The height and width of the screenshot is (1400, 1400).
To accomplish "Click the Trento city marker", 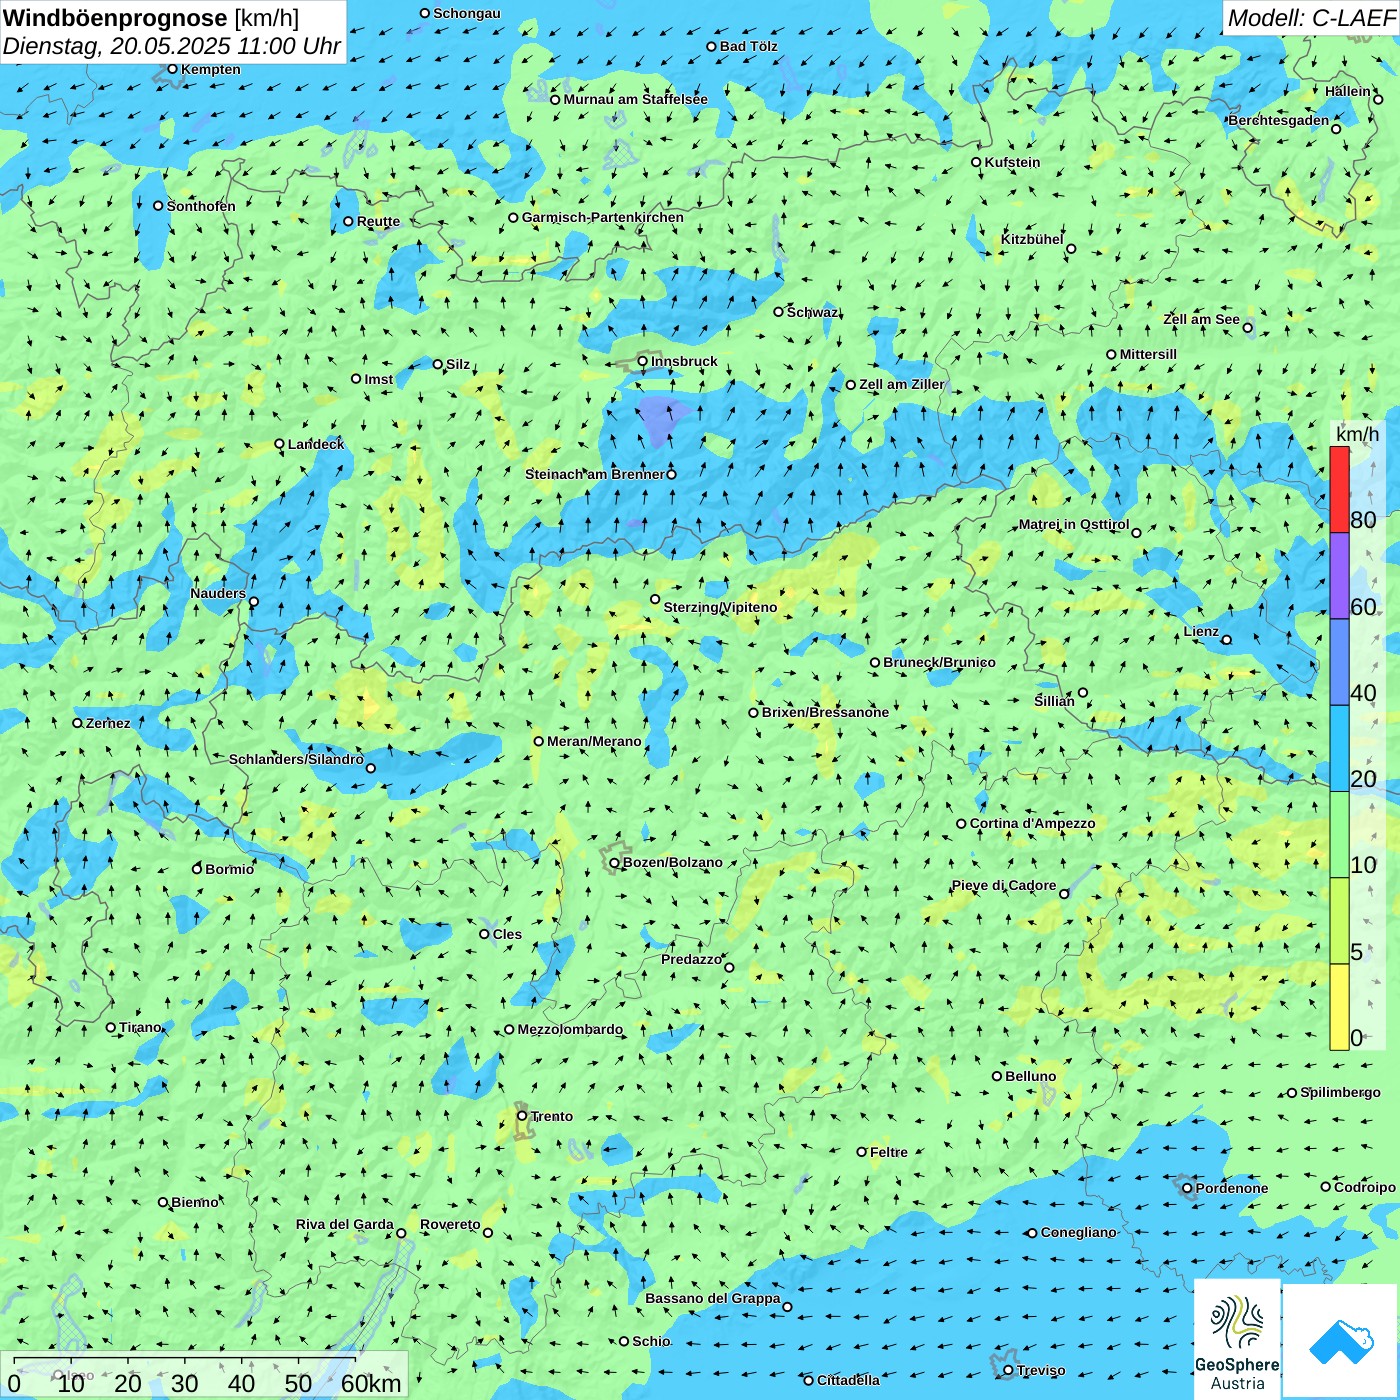I will [x=522, y=1116].
